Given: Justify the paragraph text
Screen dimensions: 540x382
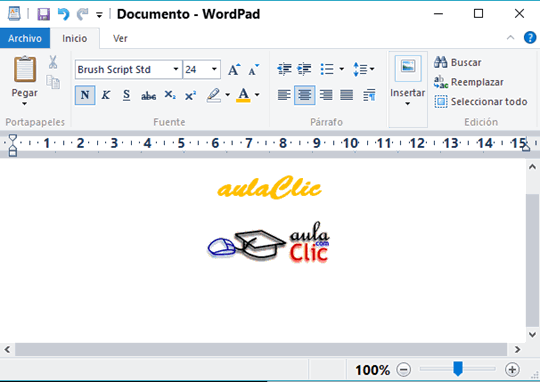Looking at the screenshot, I should coord(346,95).
